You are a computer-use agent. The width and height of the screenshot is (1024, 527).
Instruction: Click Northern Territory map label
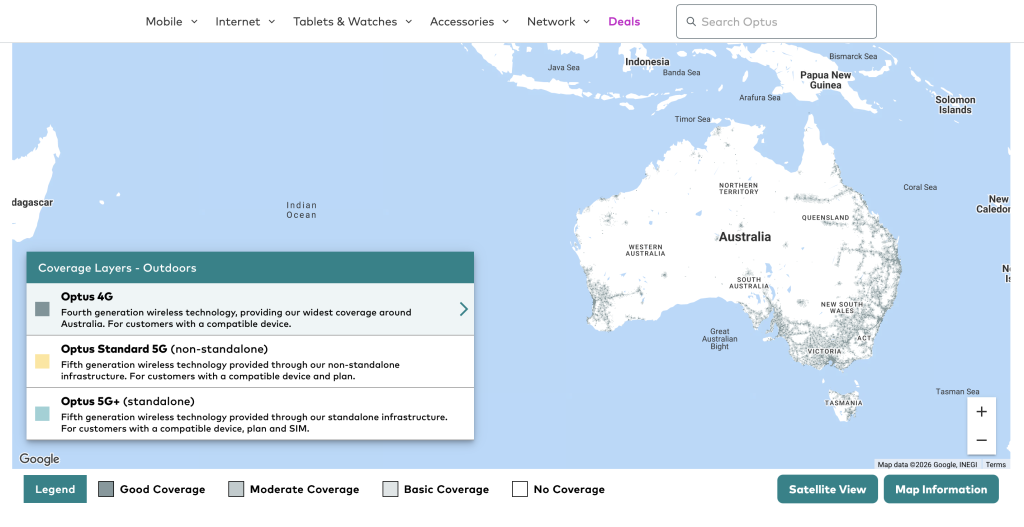tap(739, 189)
